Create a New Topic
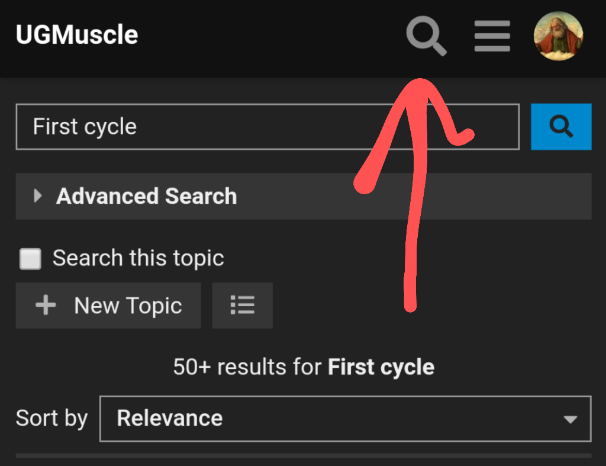The width and height of the screenshot is (606, 466). tap(108, 306)
